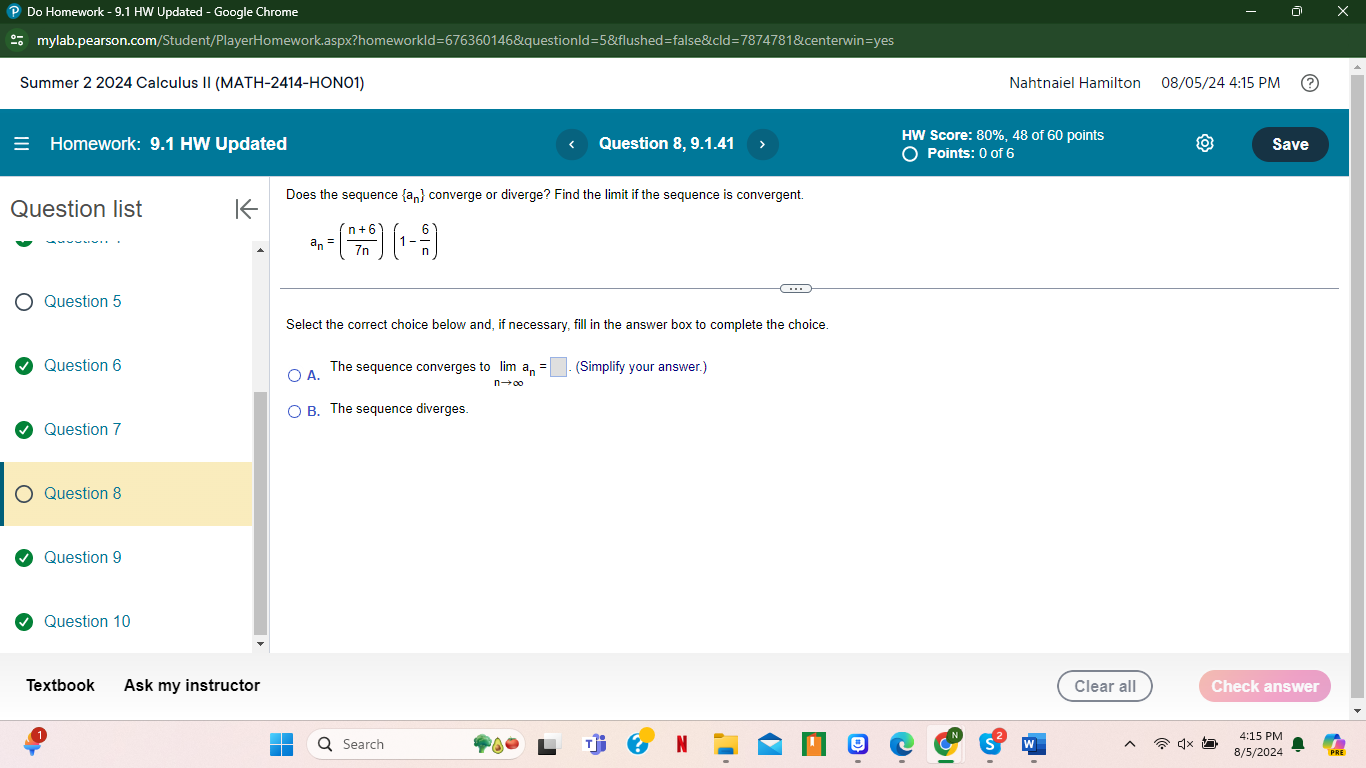Click the answer input box for the limit
Viewport: 1366px width, 768px height.
tap(558, 368)
